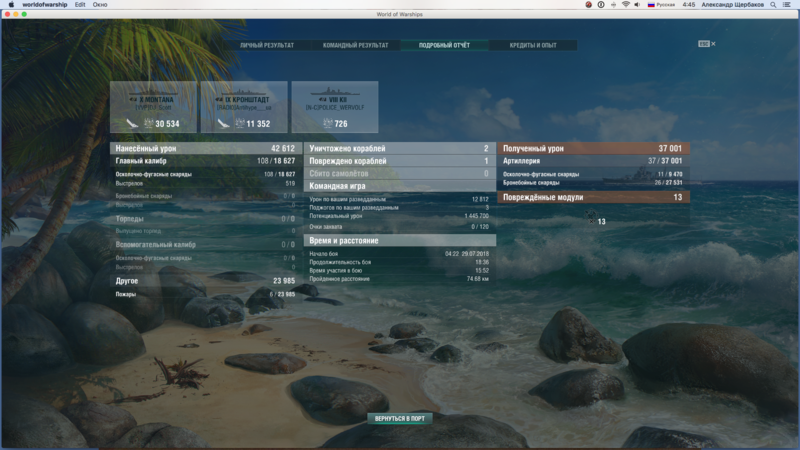Image resolution: width=800 pixels, height=450 pixels.
Task: Click the damage icon beside 30 534
Action: click(x=148, y=123)
